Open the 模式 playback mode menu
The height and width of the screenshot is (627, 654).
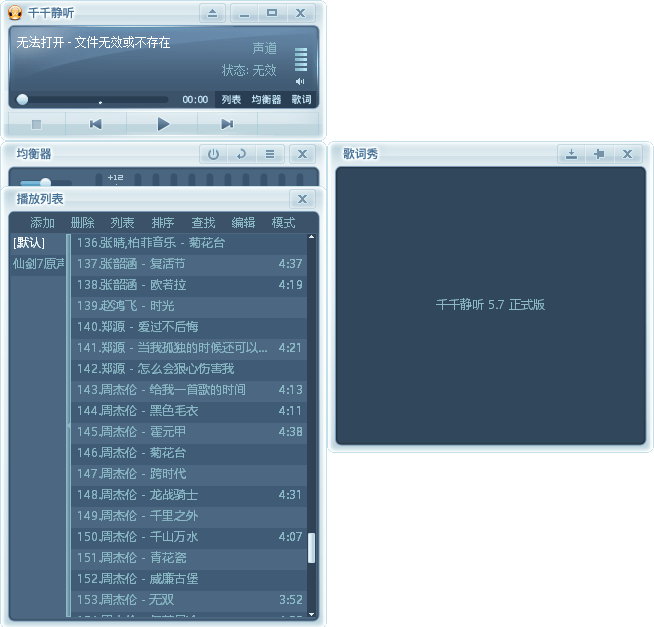click(x=284, y=223)
